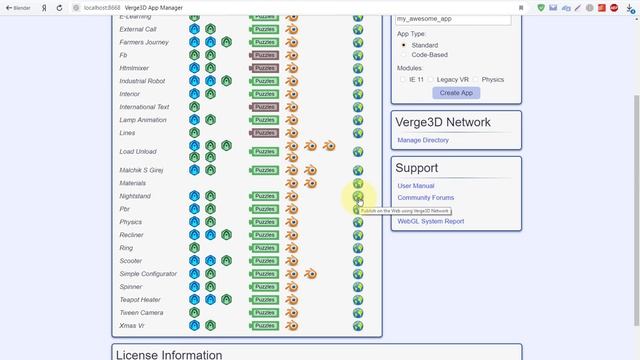Click the browser reload icon

pyautogui.click(x=59, y=8)
